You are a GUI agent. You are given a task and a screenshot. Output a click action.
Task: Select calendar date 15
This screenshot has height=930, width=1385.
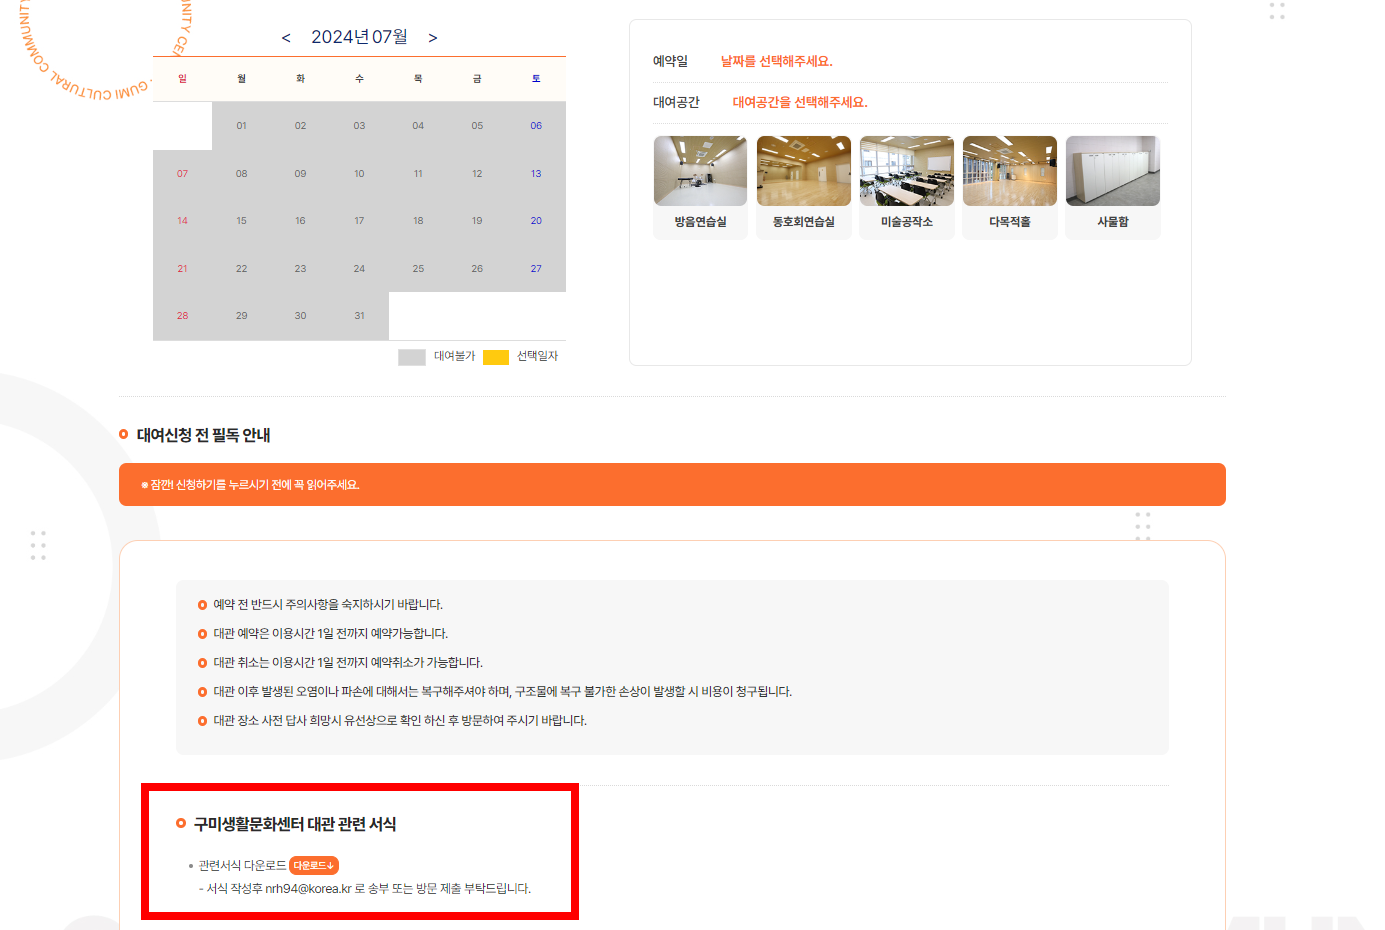[x=241, y=221]
